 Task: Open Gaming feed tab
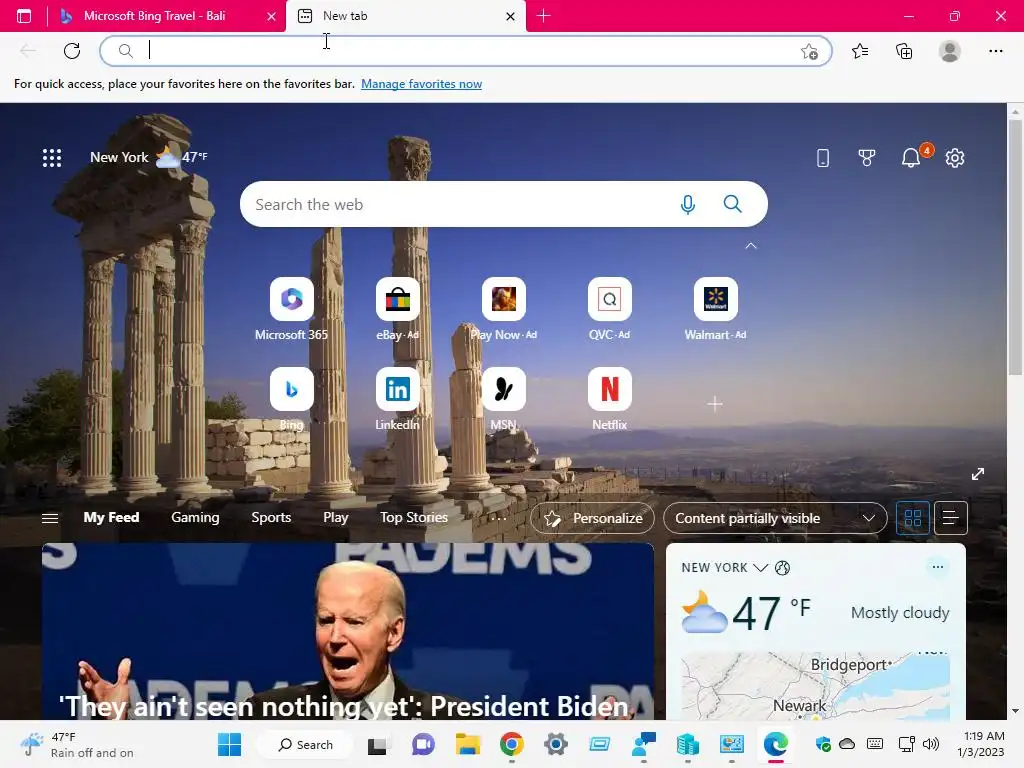[195, 517]
